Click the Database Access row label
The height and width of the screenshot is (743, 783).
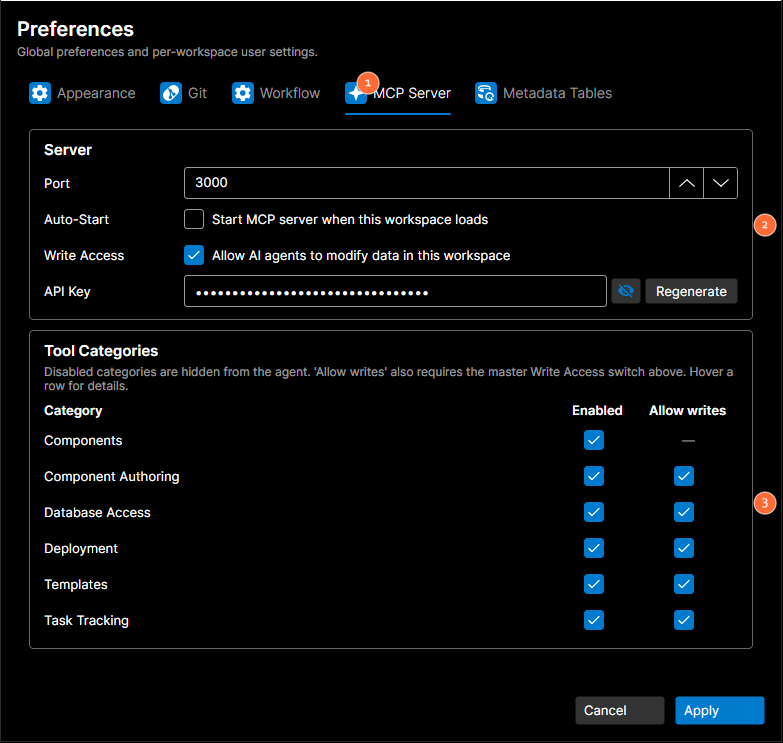click(x=97, y=512)
